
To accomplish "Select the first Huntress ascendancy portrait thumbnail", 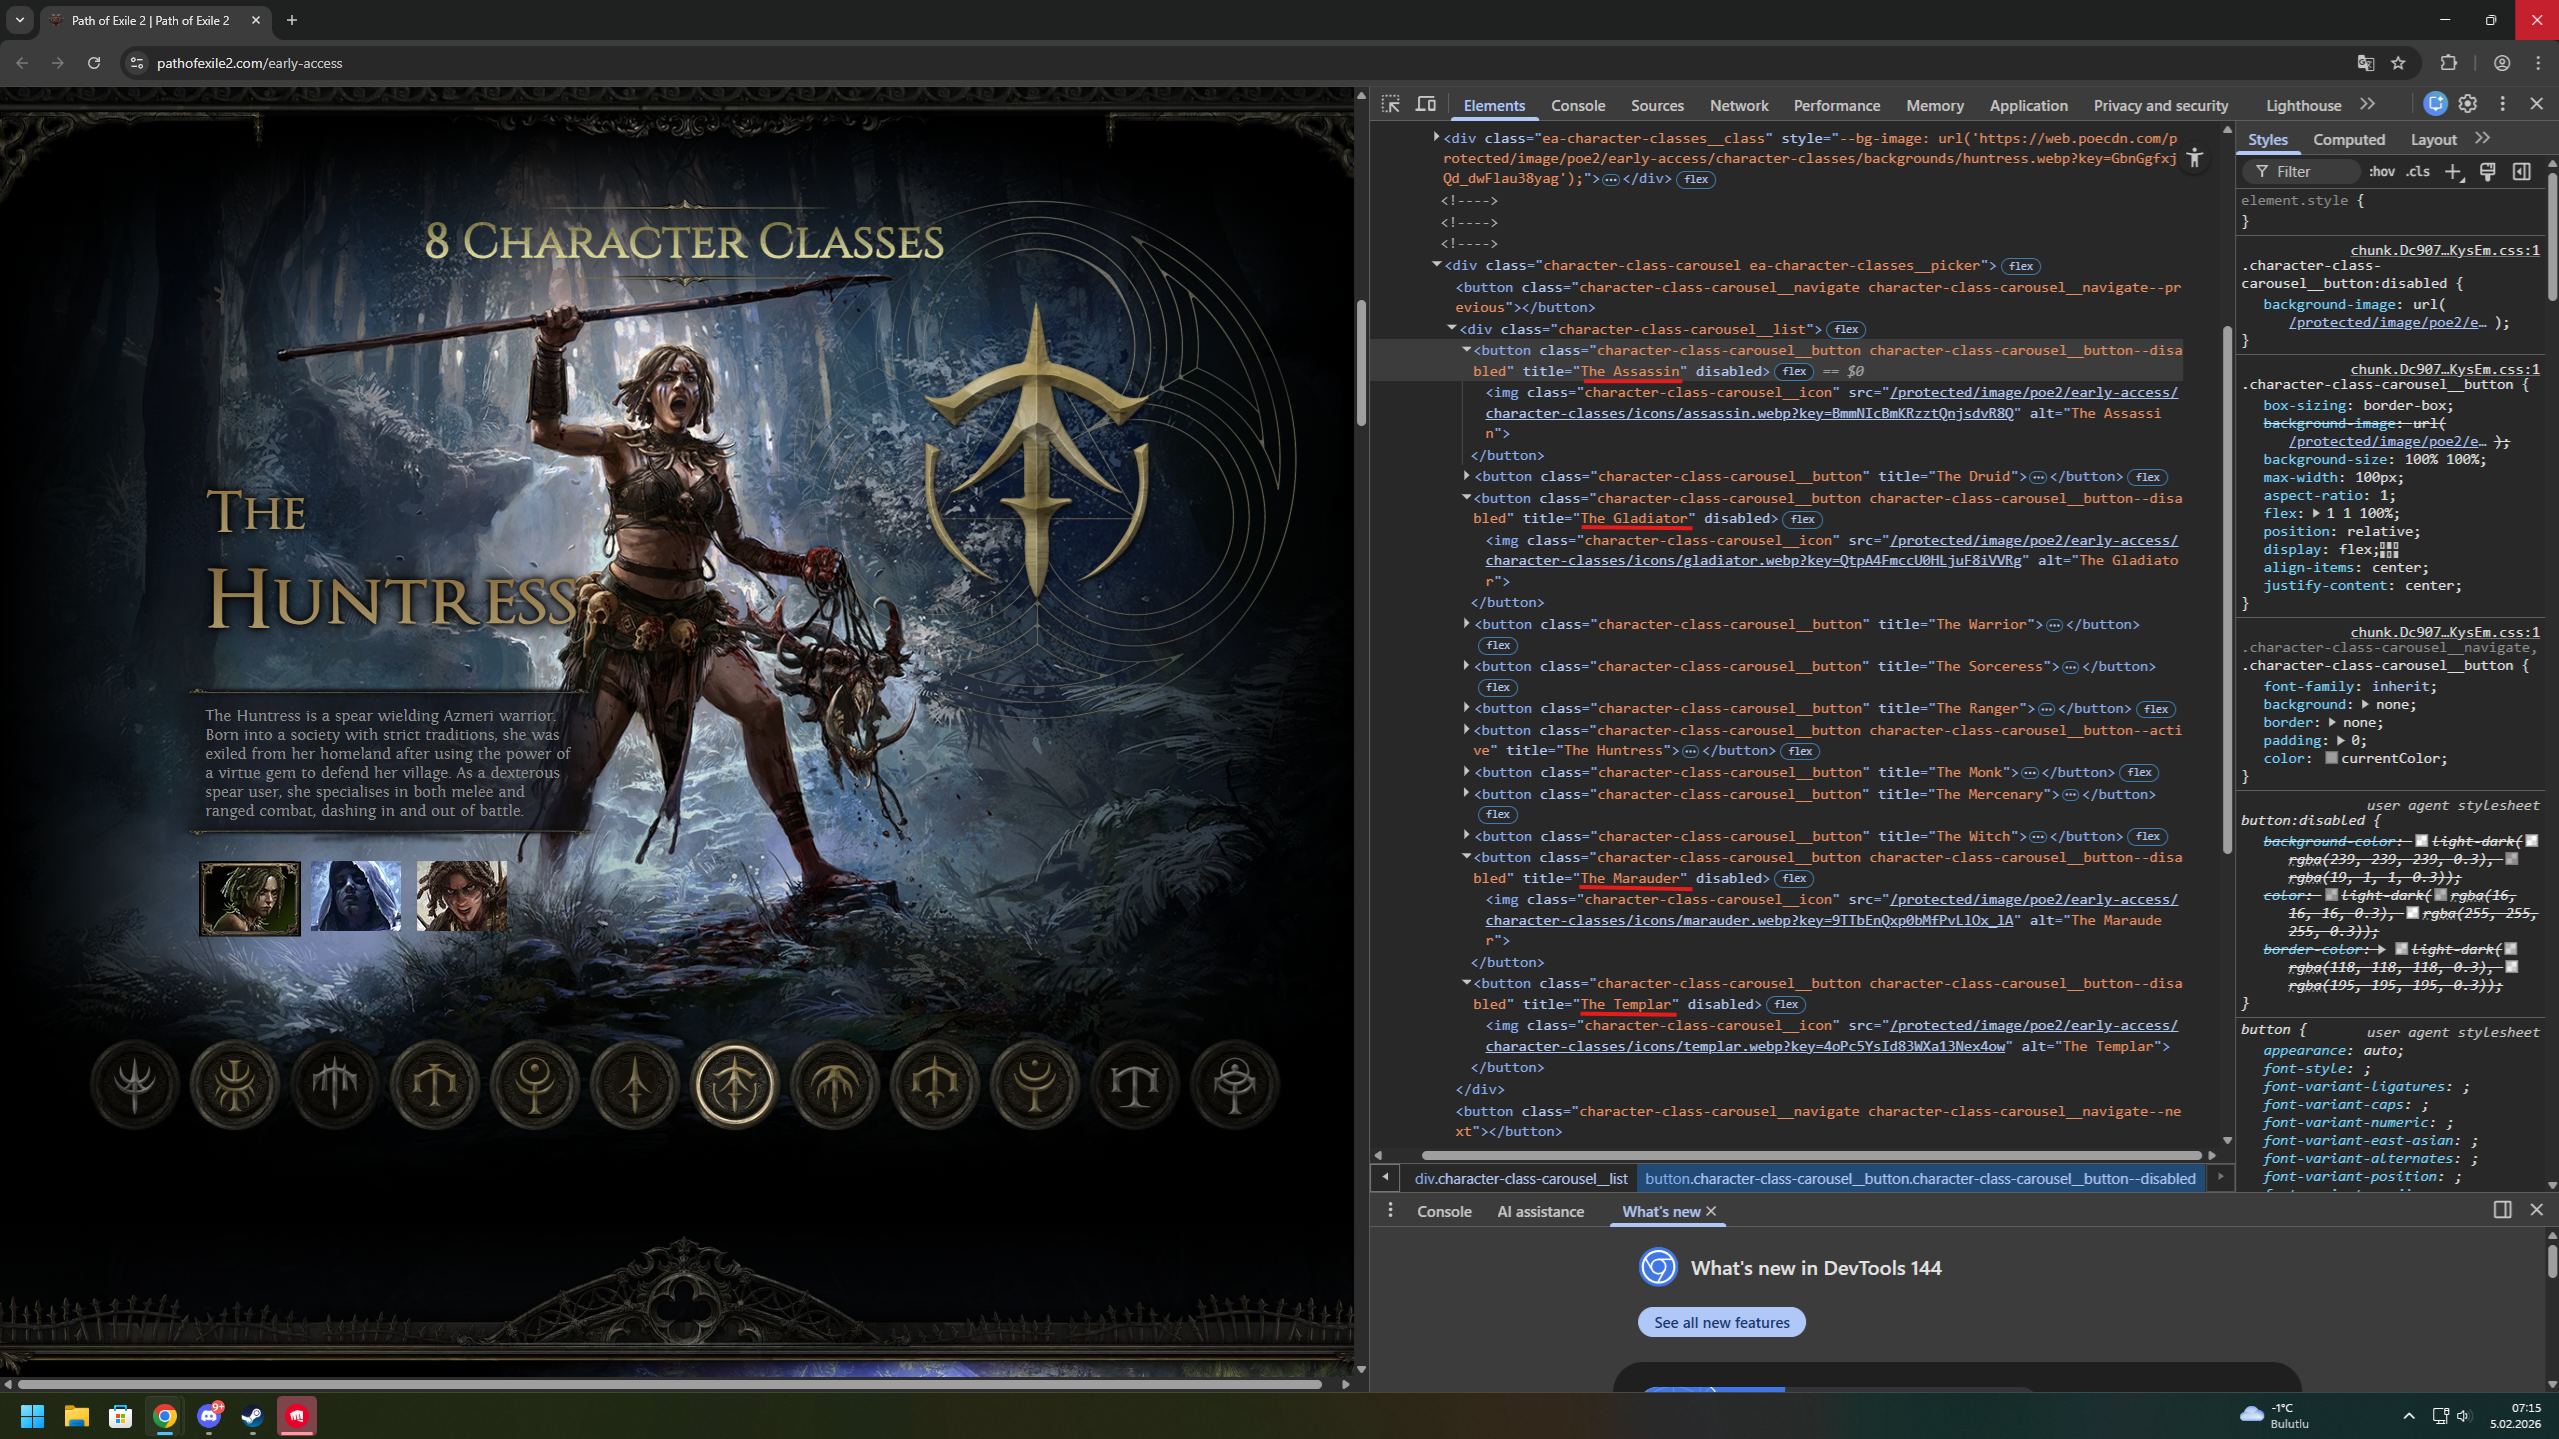I will (250, 898).
